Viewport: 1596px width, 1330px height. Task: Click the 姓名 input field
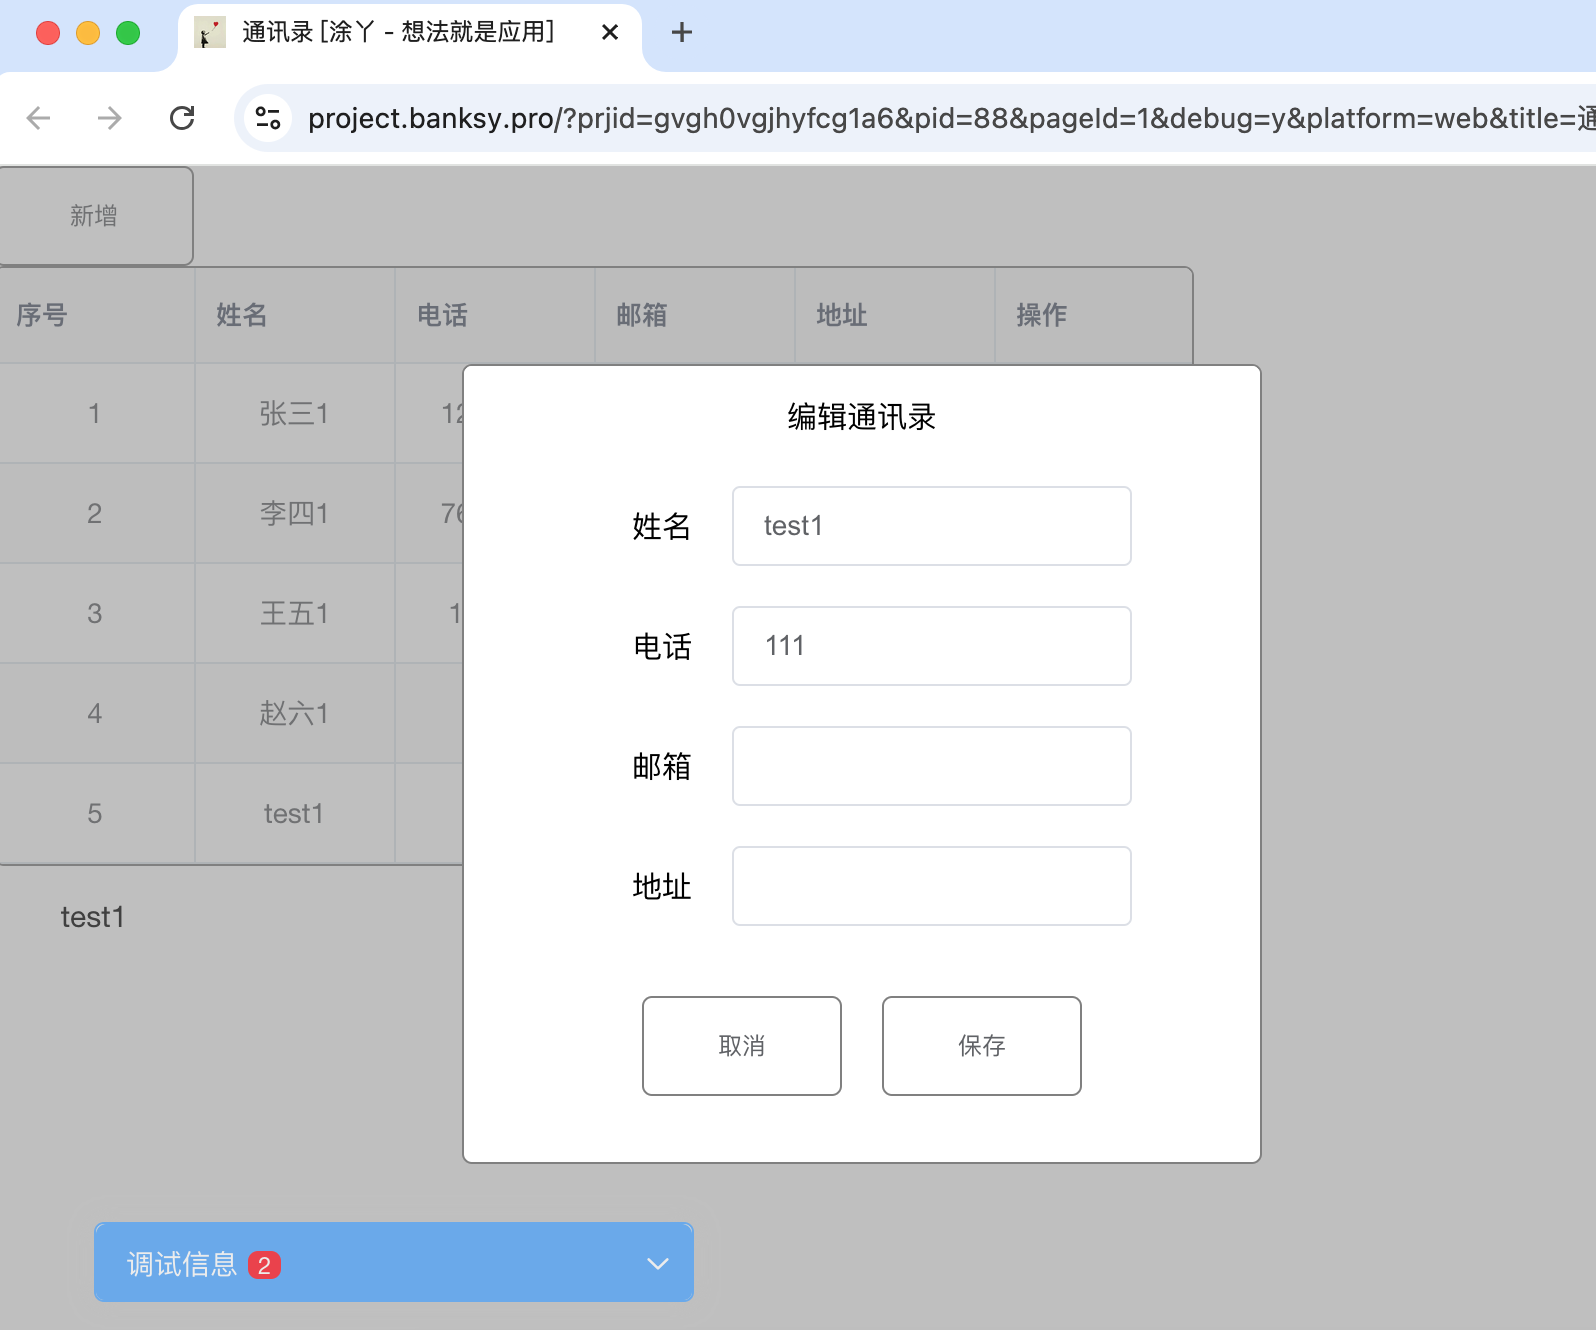[932, 526]
